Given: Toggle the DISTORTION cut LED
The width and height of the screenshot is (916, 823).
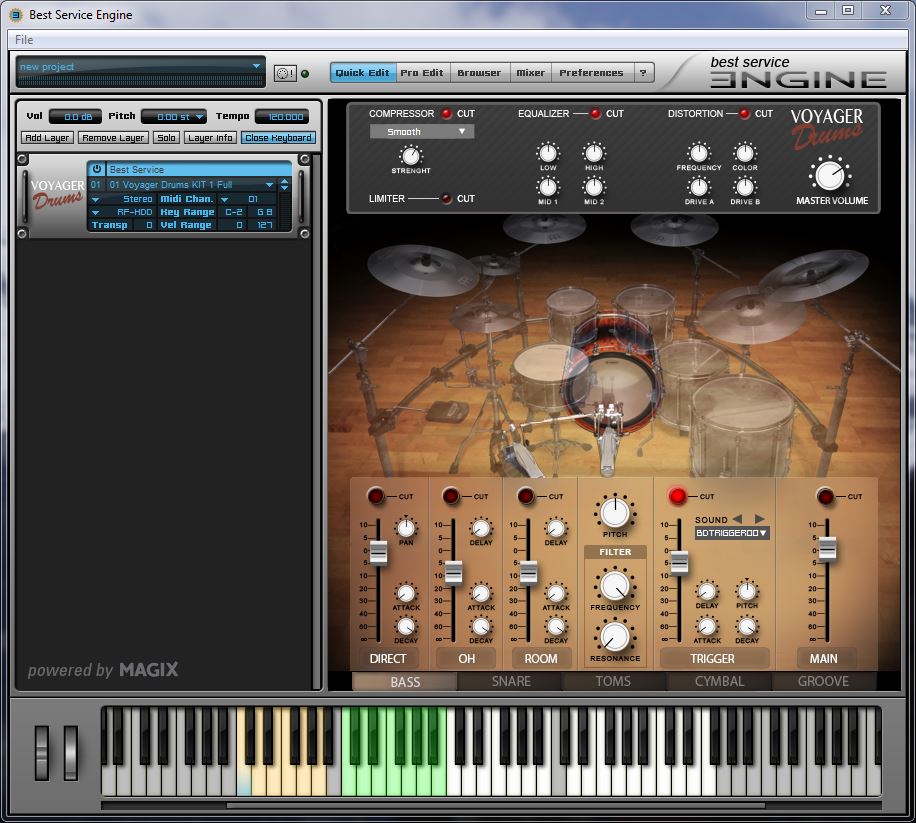Looking at the screenshot, I should coord(745,113).
